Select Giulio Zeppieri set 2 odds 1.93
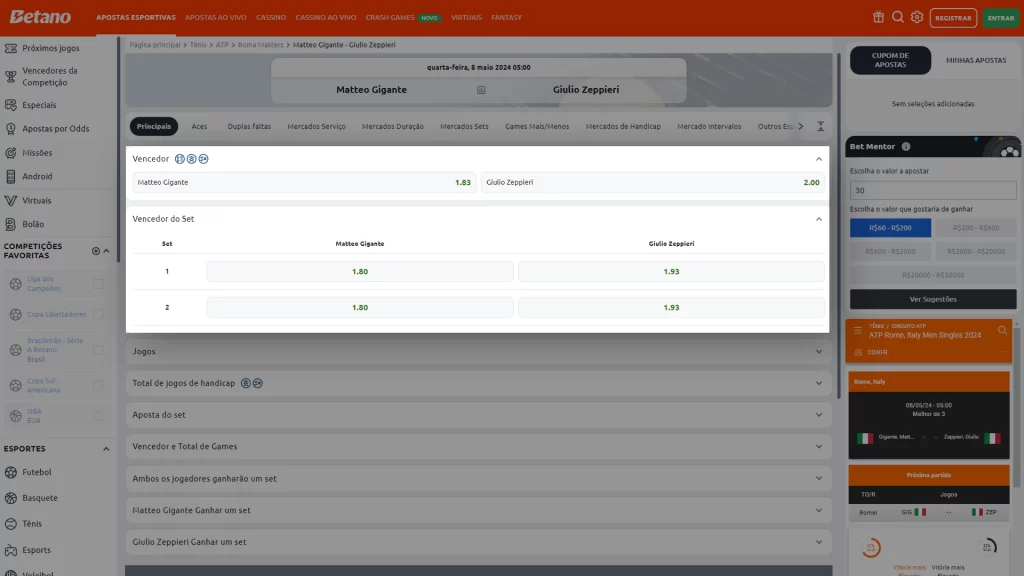The width and height of the screenshot is (1024, 576). pyautogui.click(x=671, y=308)
